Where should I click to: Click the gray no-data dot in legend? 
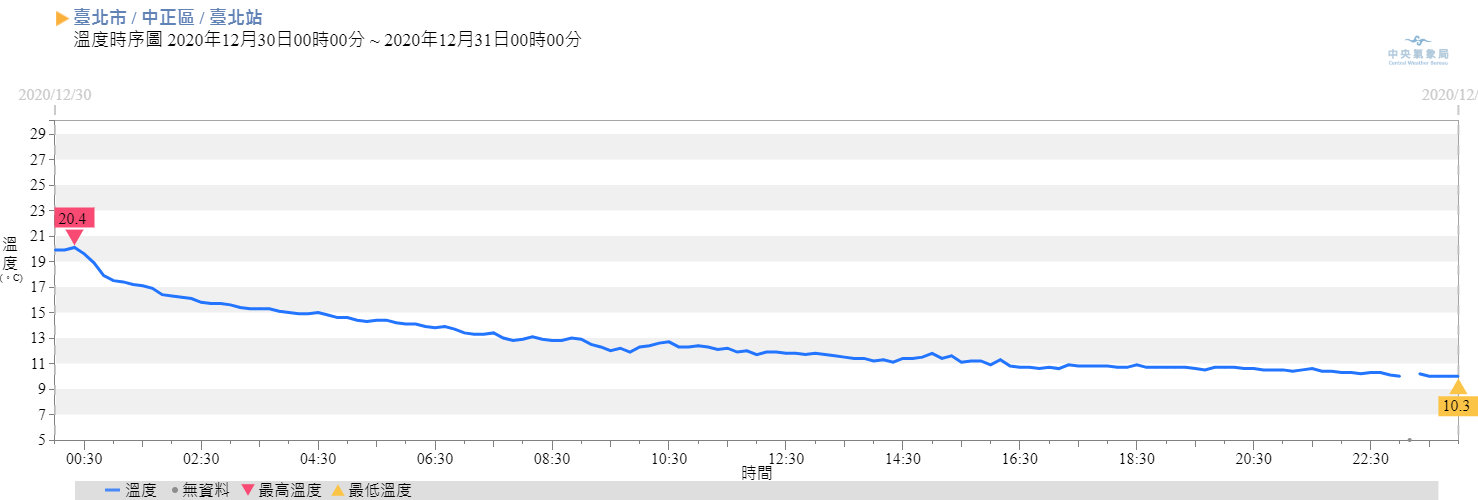pos(175,490)
